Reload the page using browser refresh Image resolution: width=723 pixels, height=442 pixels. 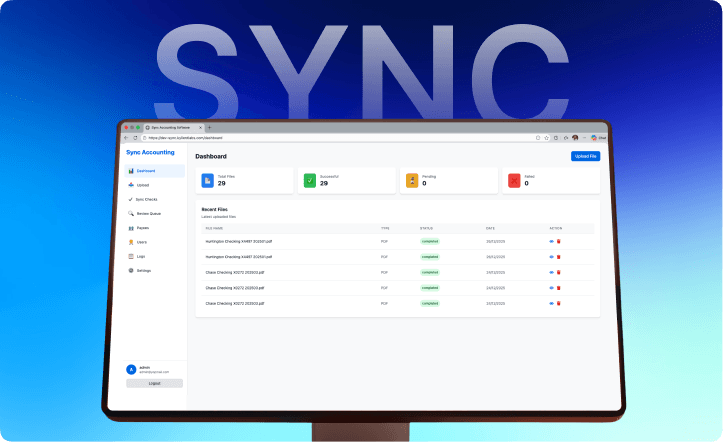coord(135,138)
